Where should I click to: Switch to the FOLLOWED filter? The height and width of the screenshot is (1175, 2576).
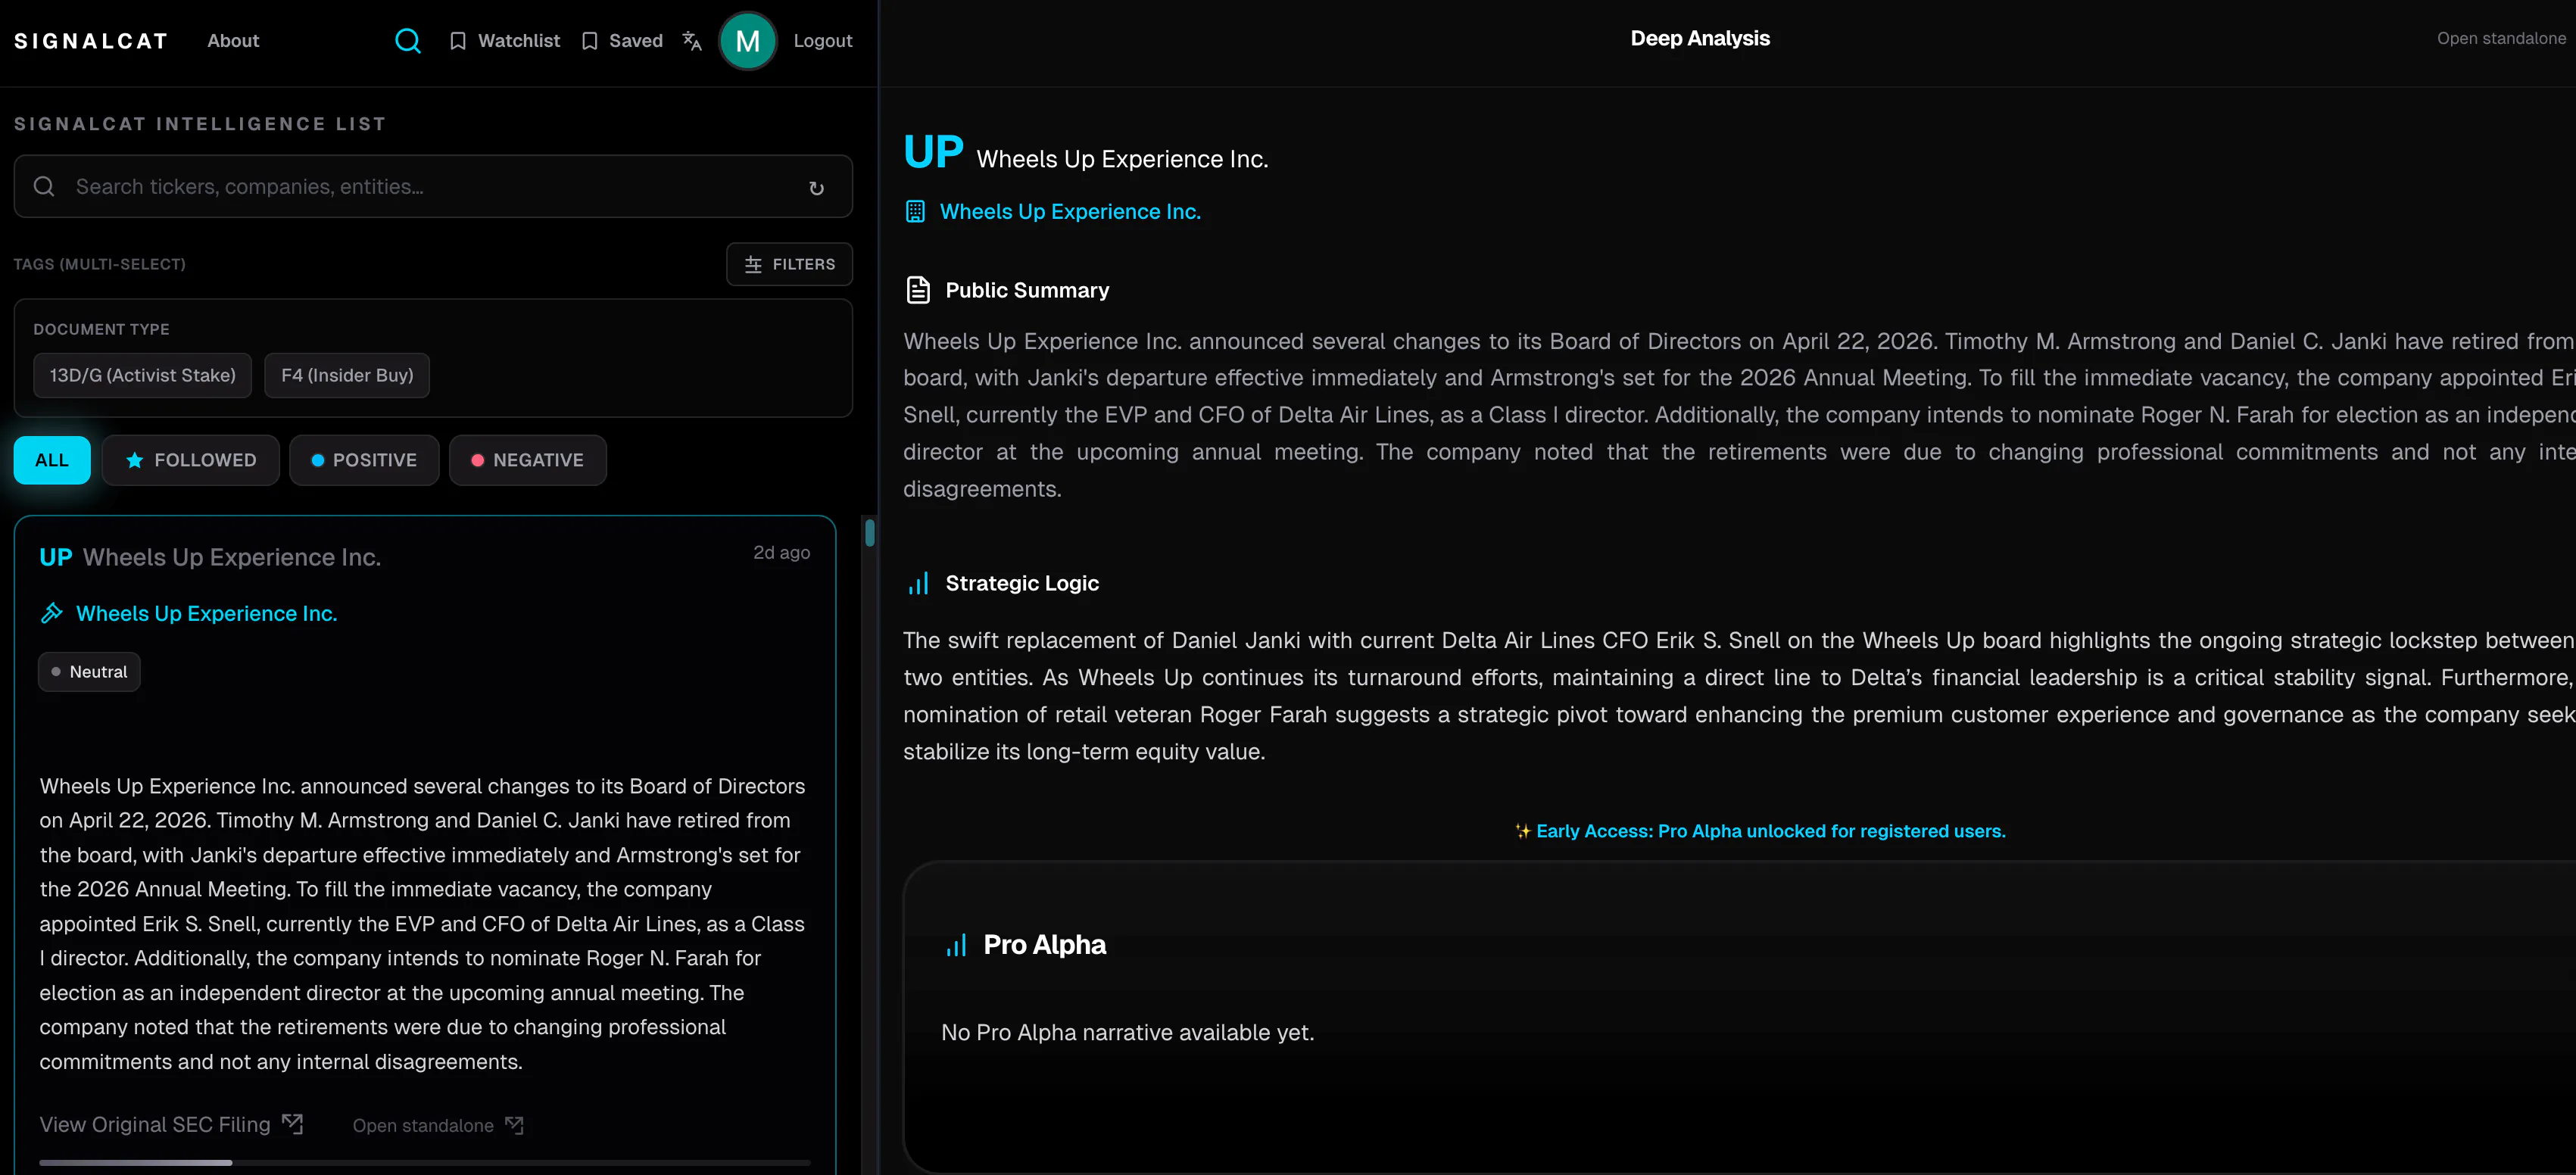tap(191, 460)
